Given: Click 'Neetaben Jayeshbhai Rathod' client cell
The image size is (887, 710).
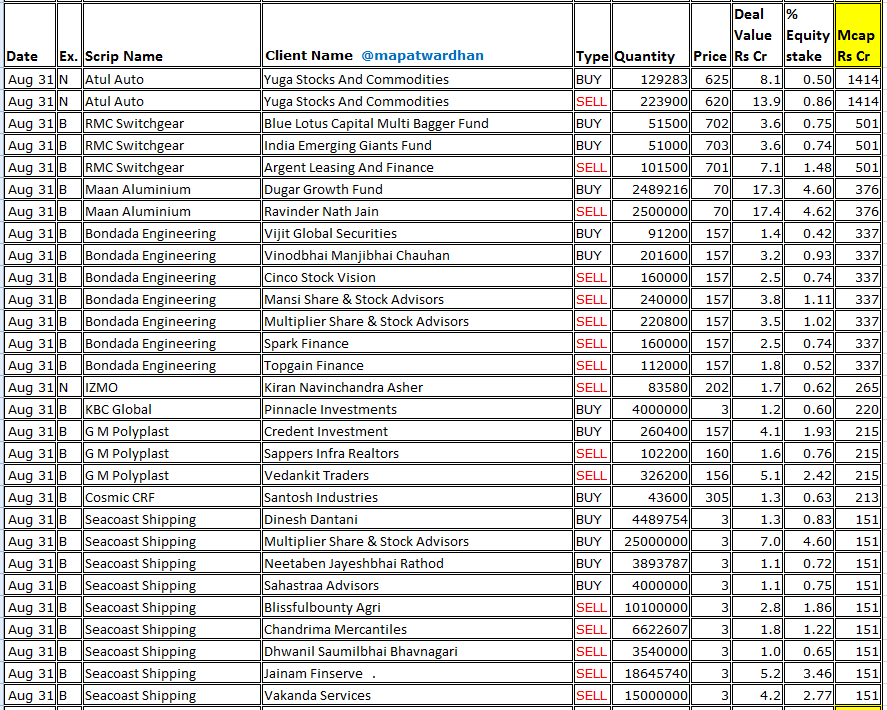Looking at the screenshot, I should coord(417,563).
